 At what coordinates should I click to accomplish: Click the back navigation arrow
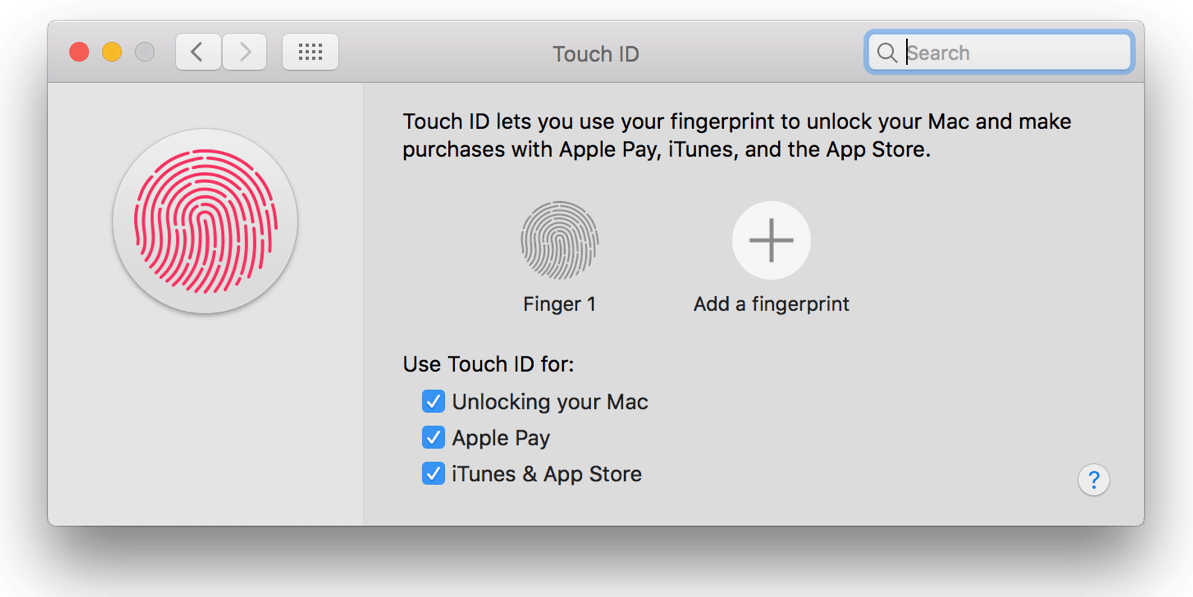point(197,51)
